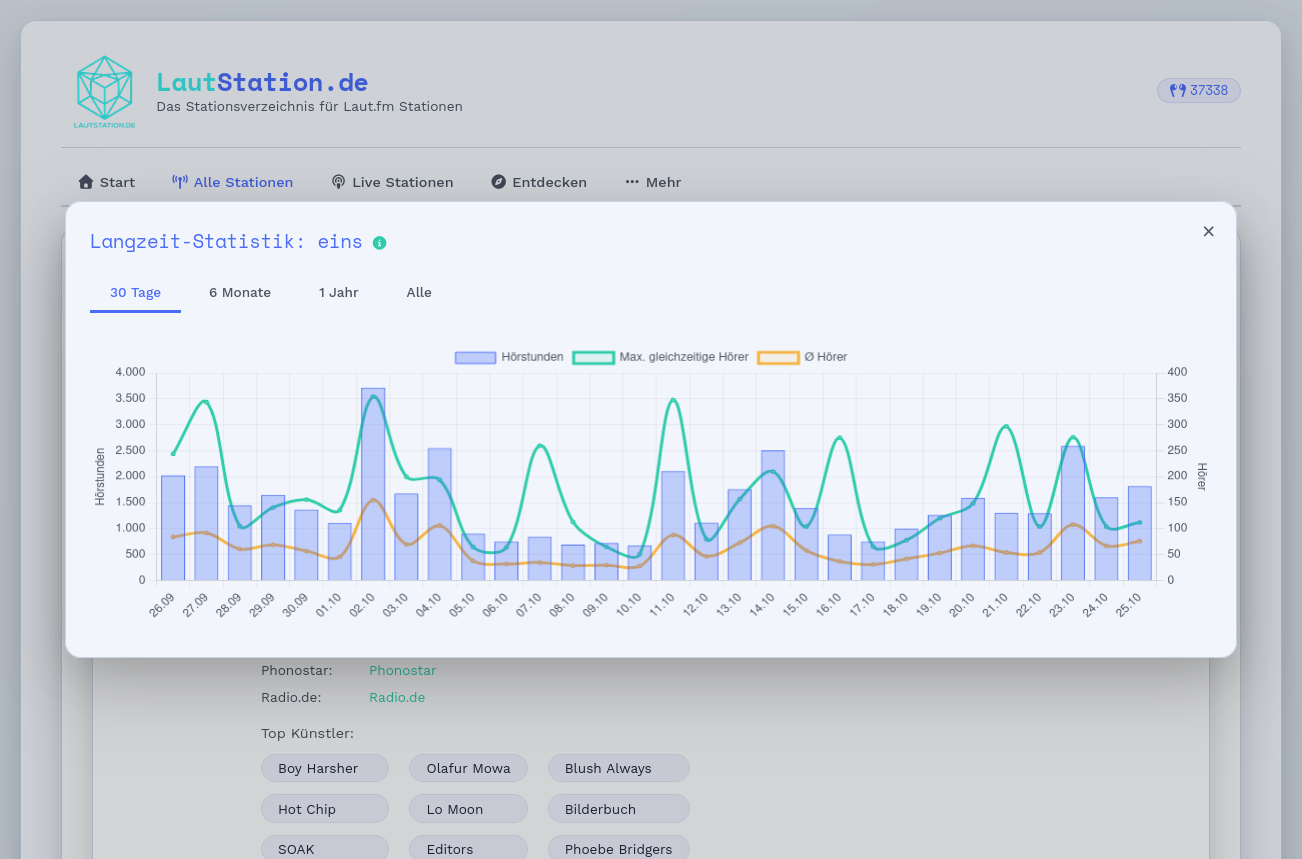Click the compass icon beside Entdecken

pos(499,182)
